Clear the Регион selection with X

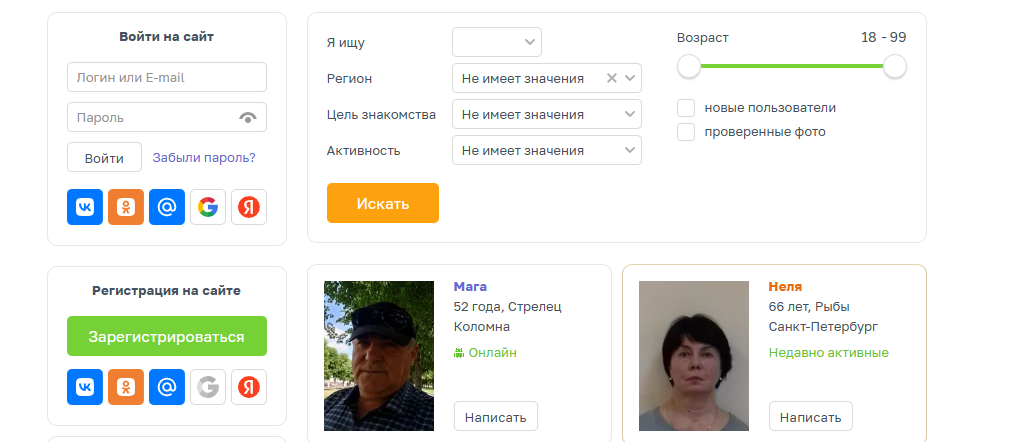(612, 78)
